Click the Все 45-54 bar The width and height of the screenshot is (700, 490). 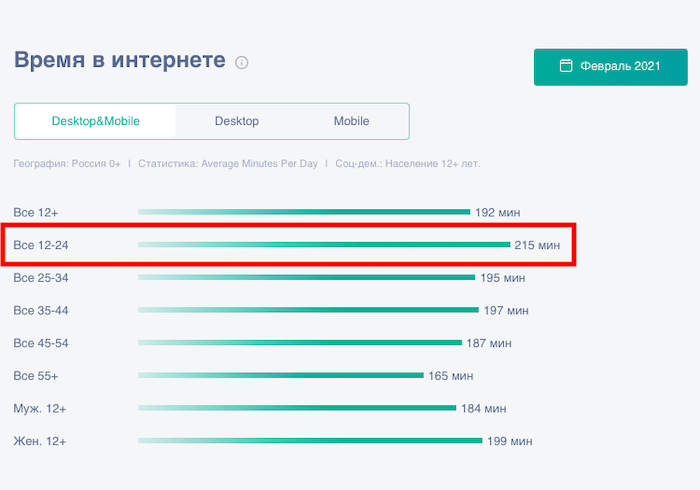click(300, 343)
